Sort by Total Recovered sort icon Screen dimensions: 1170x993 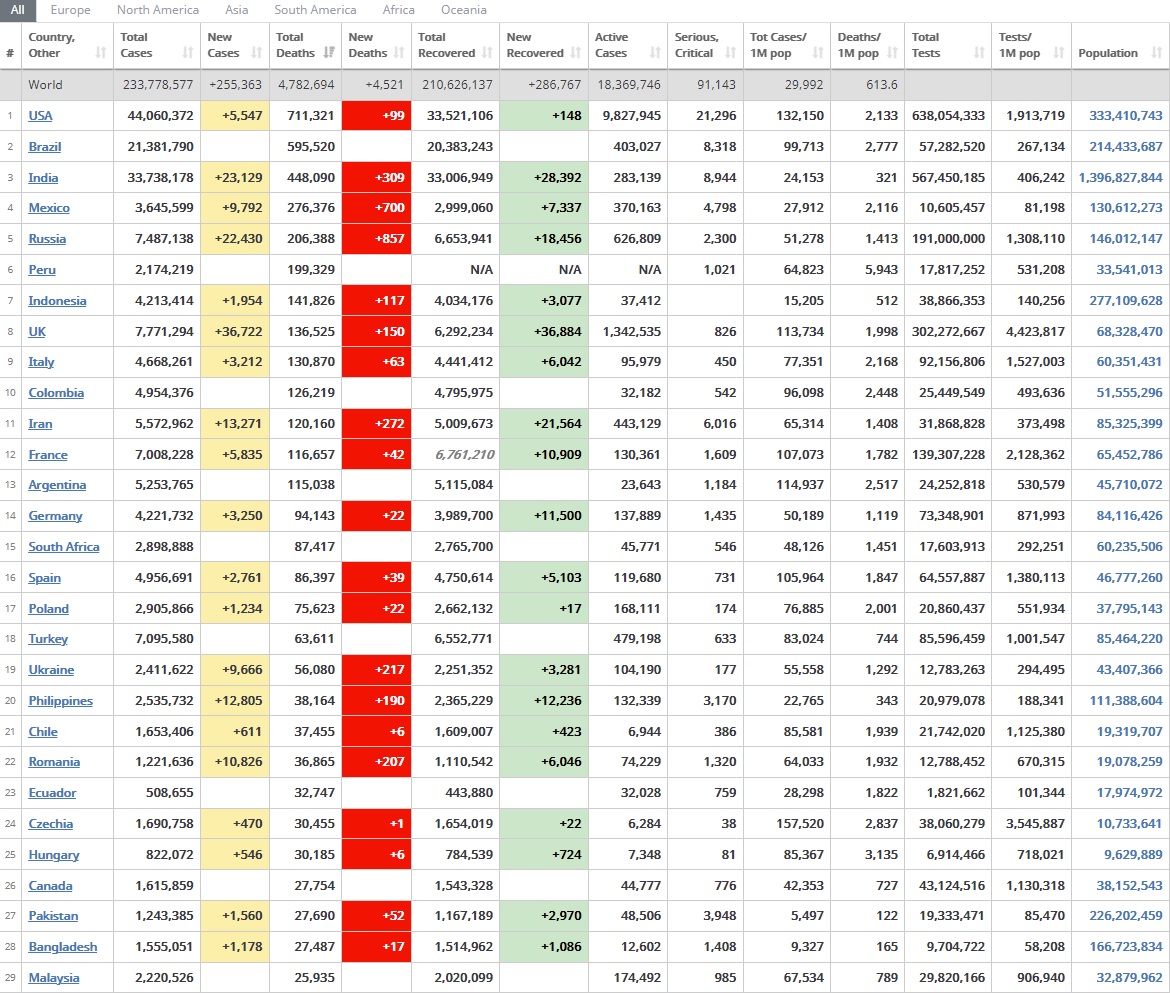pyautogui.click(x=487, y=53)
